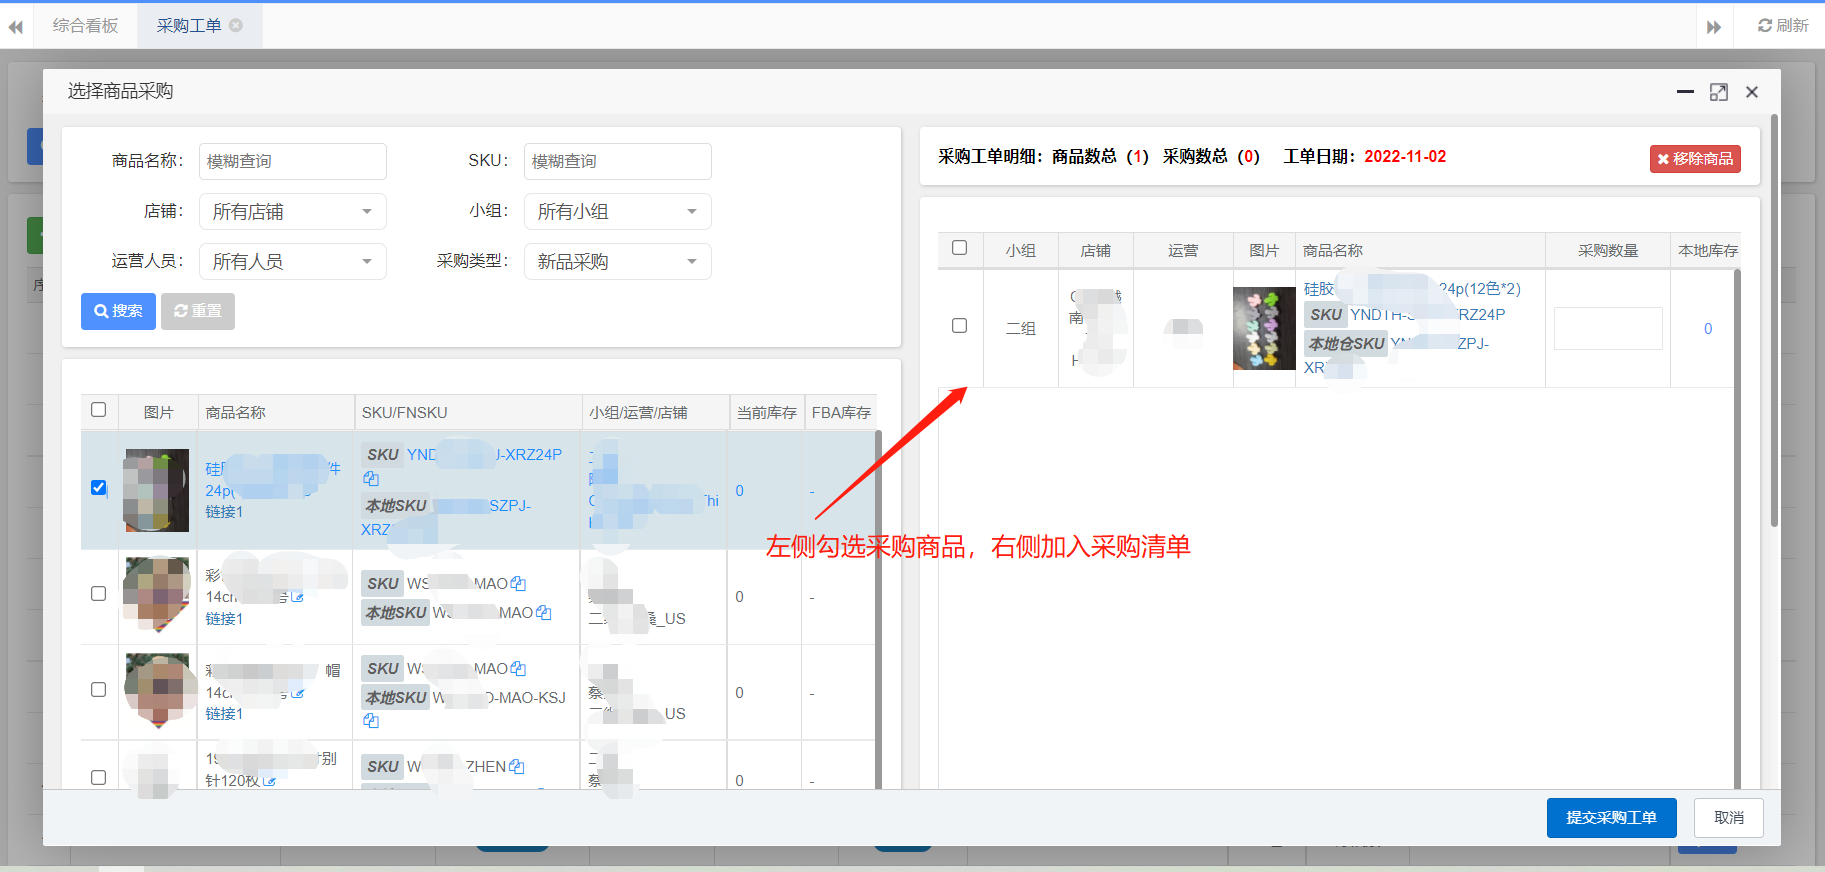Click the 提交采购工单 submit button

point(1612,818)
